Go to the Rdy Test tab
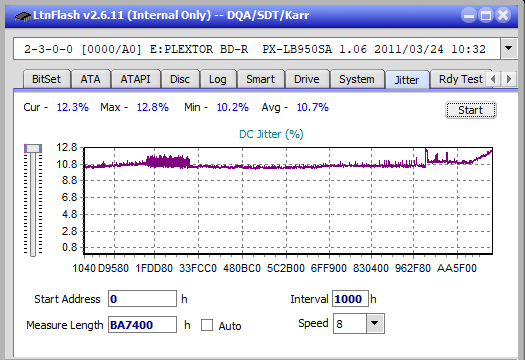This screenshot has height=360, width=525. 461,79
